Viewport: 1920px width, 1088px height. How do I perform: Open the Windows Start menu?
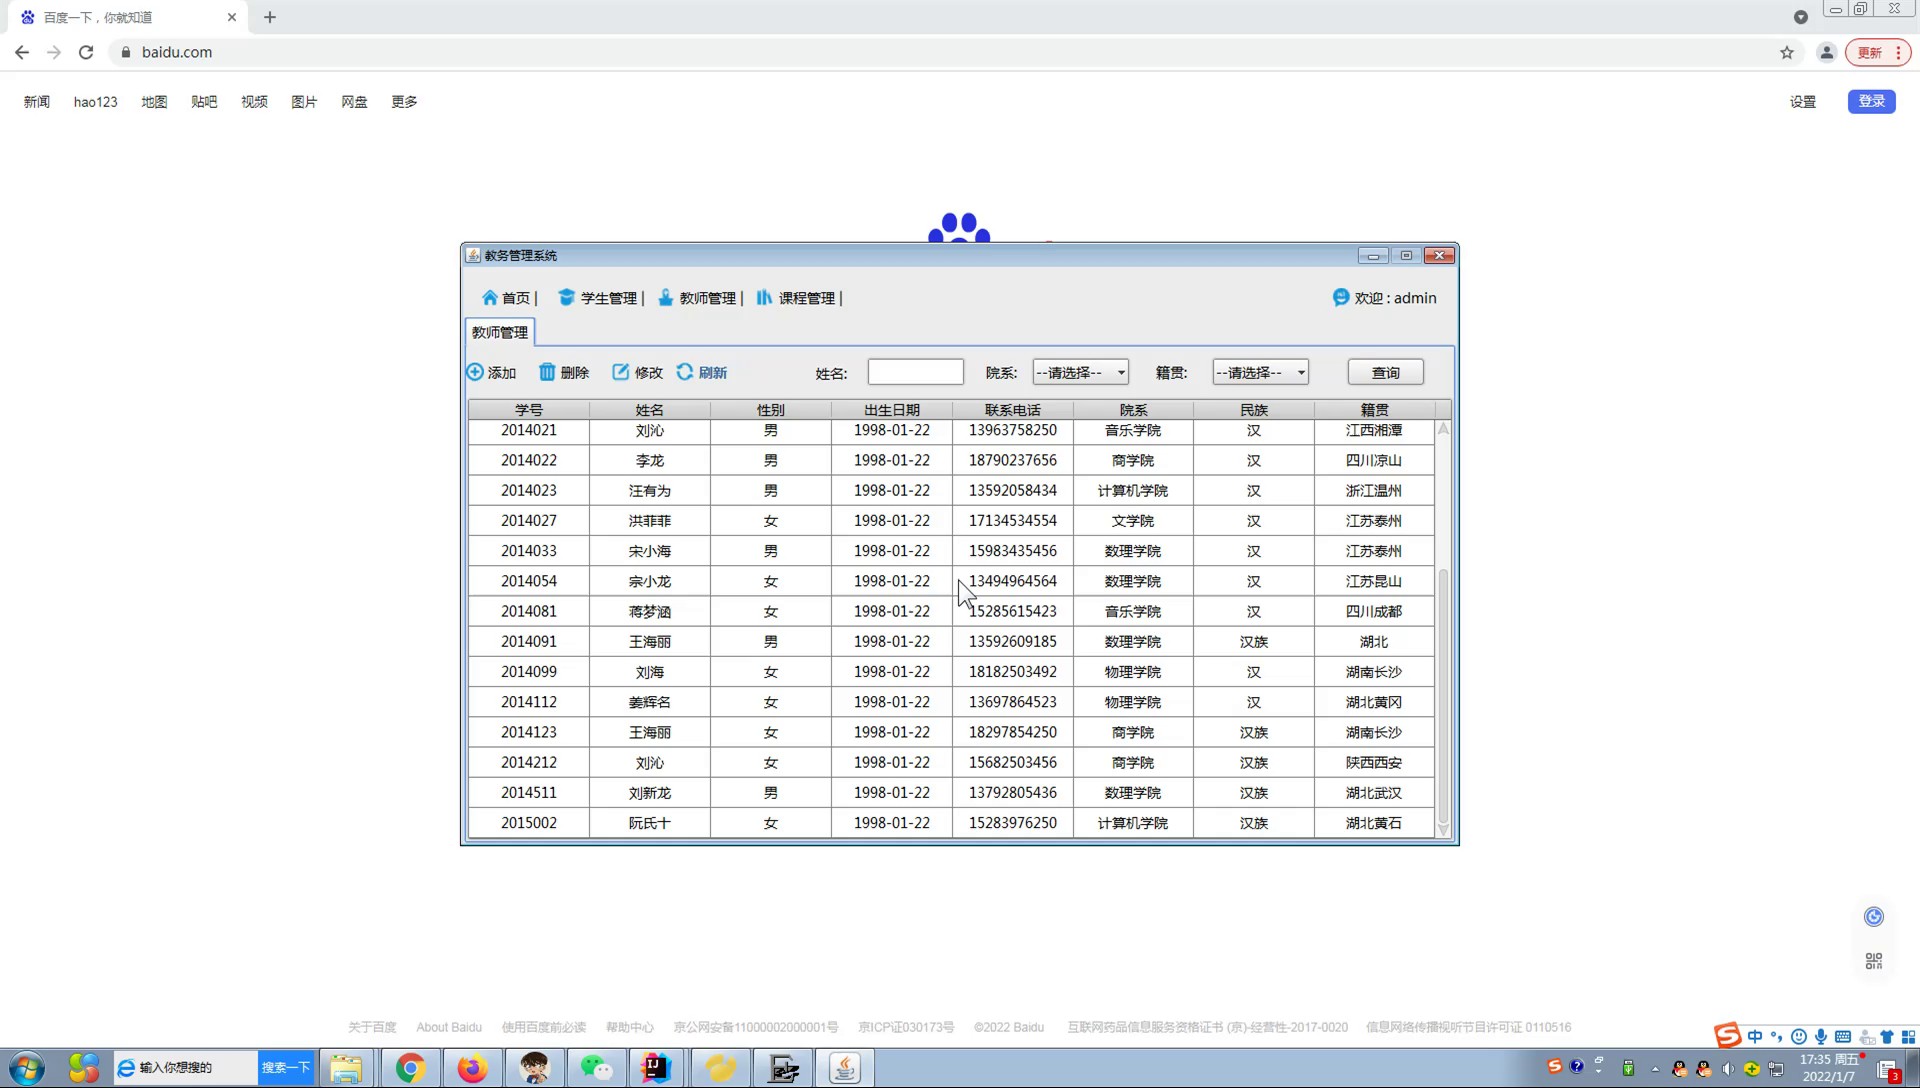tap(27, 1068)
